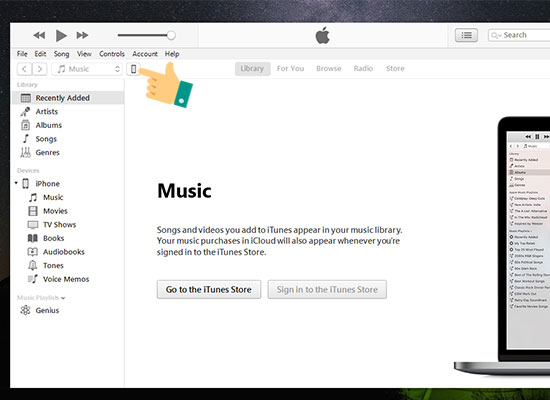Start playback with the Play button
The width and height of the screenshot is (550, 400).
pyautogui.click(x=61, y=35)
